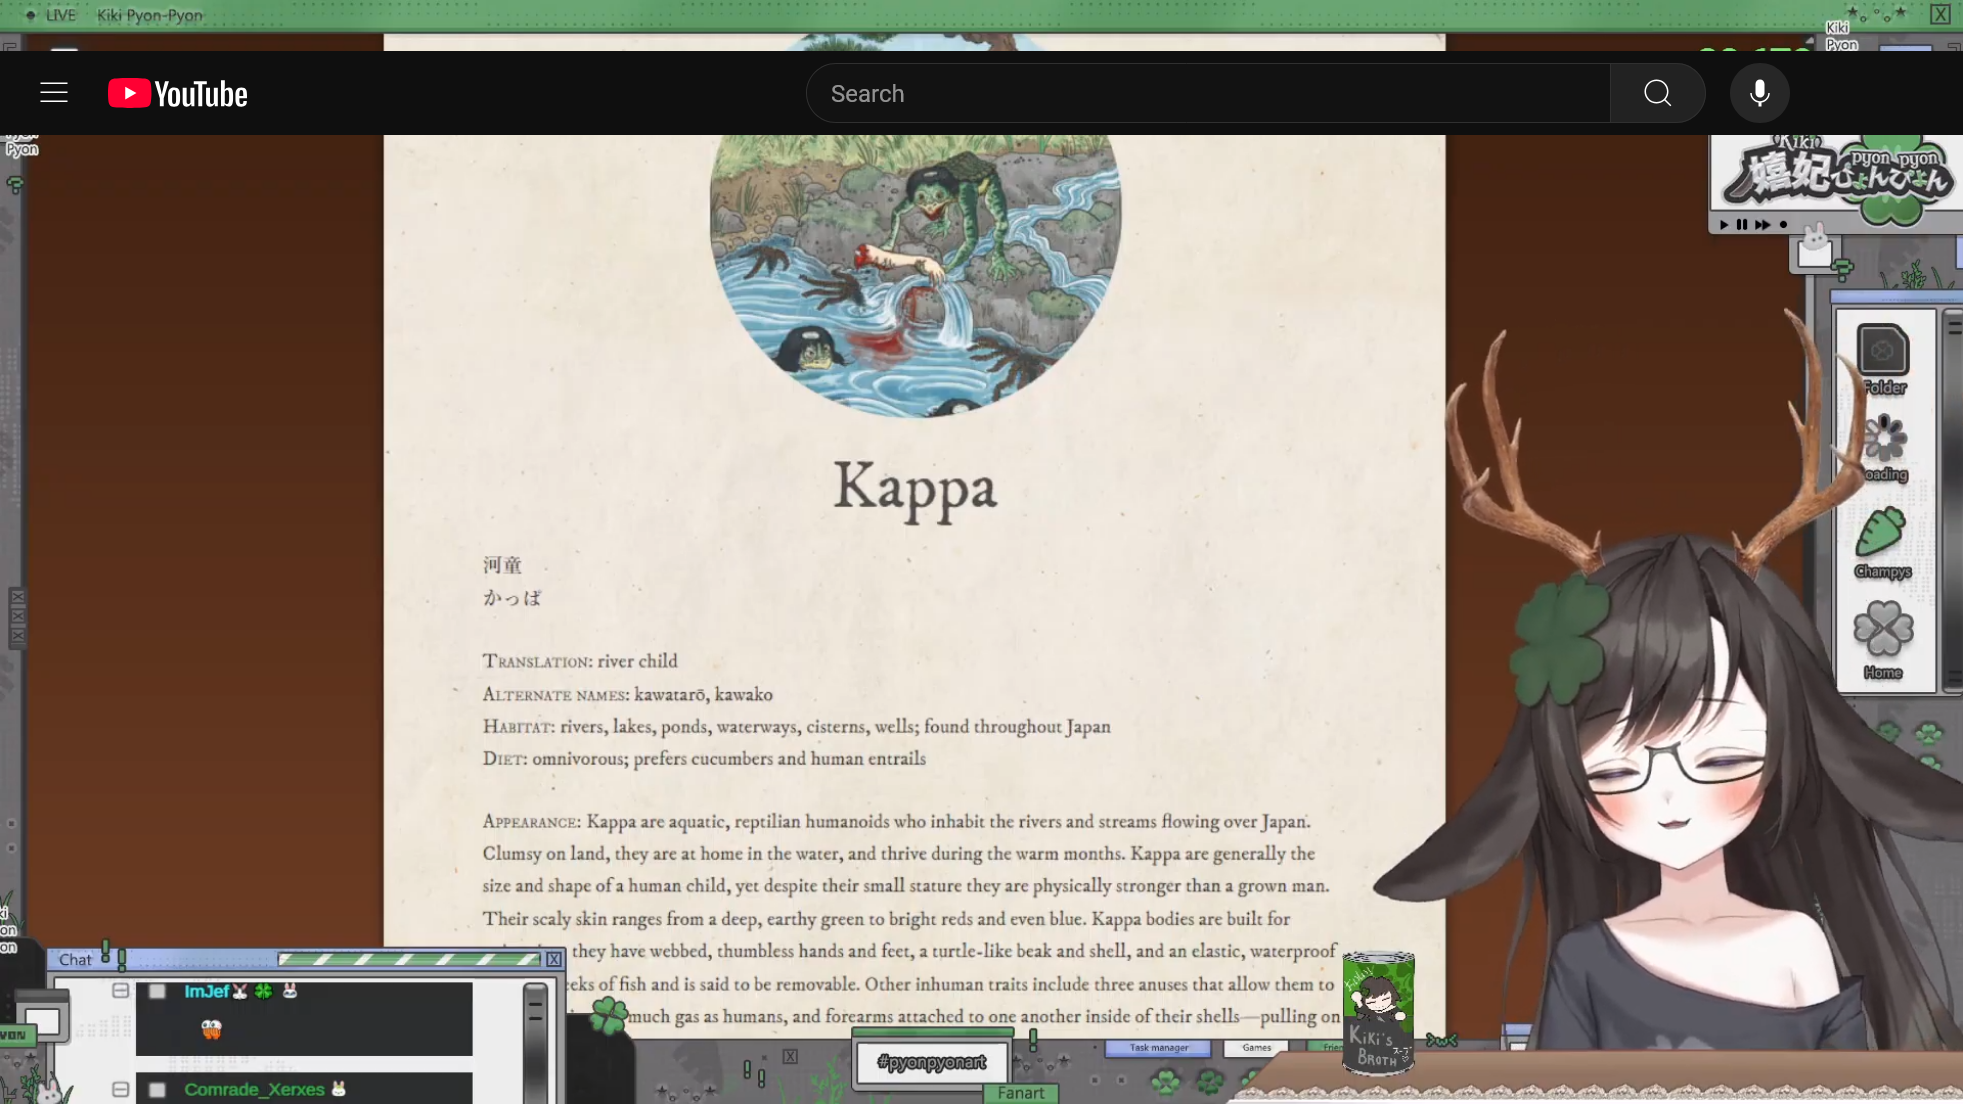Click the YouTube logo
The image size is (1963, 1104).
(x=178, y=93)
